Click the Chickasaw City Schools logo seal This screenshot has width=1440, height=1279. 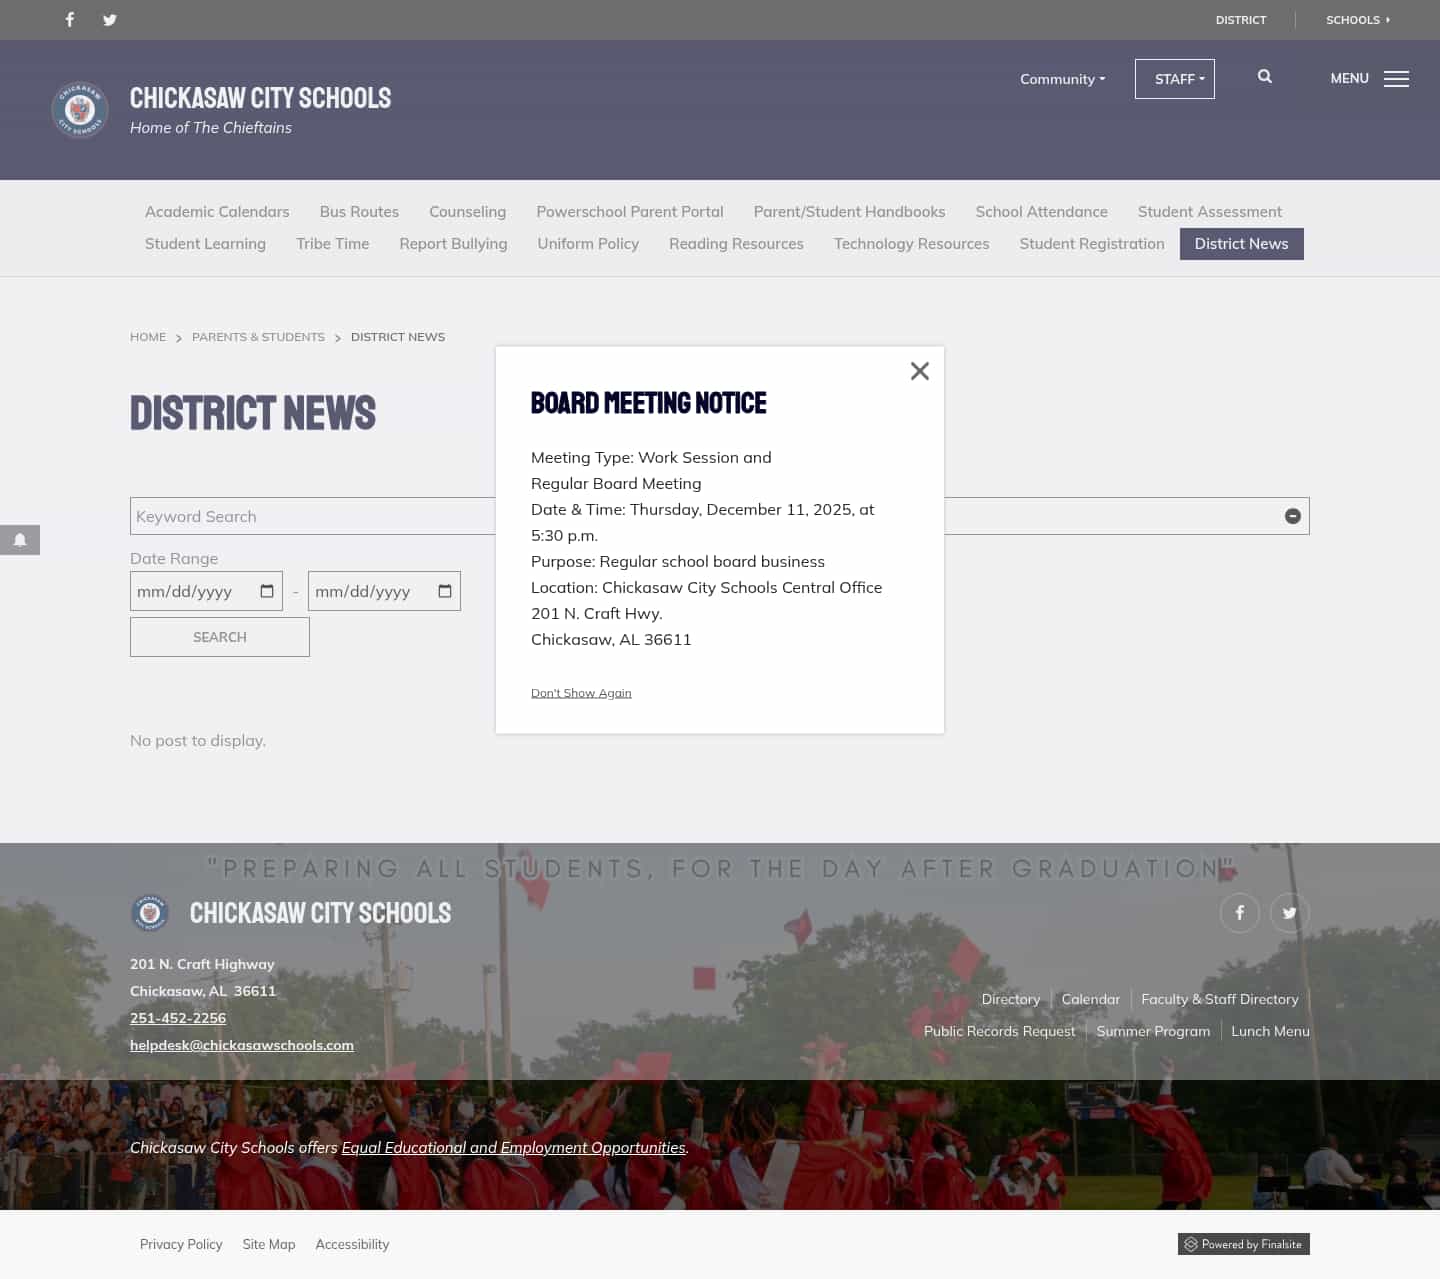79,110
